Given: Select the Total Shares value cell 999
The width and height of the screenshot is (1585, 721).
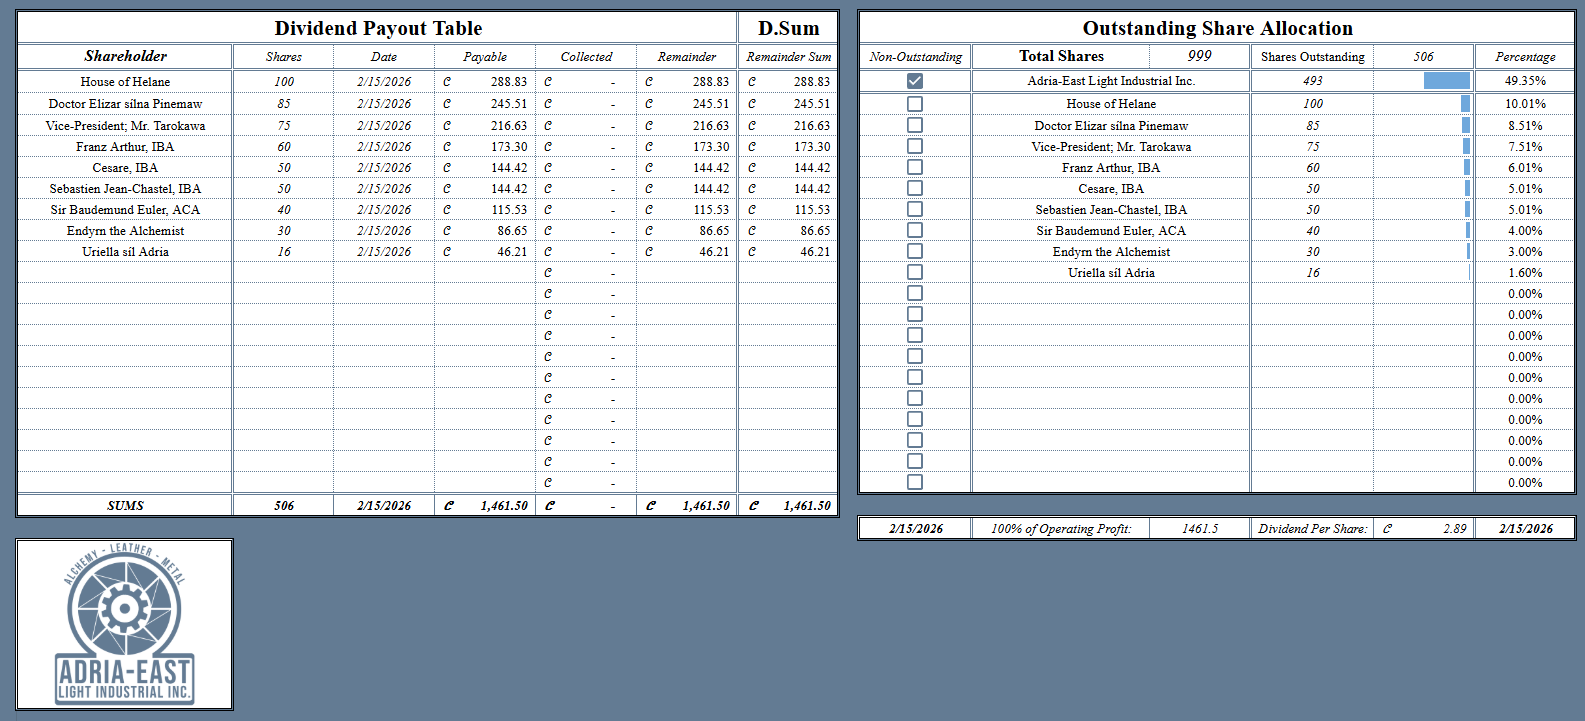Looking at the screenshot, I should coord(1199,56).
